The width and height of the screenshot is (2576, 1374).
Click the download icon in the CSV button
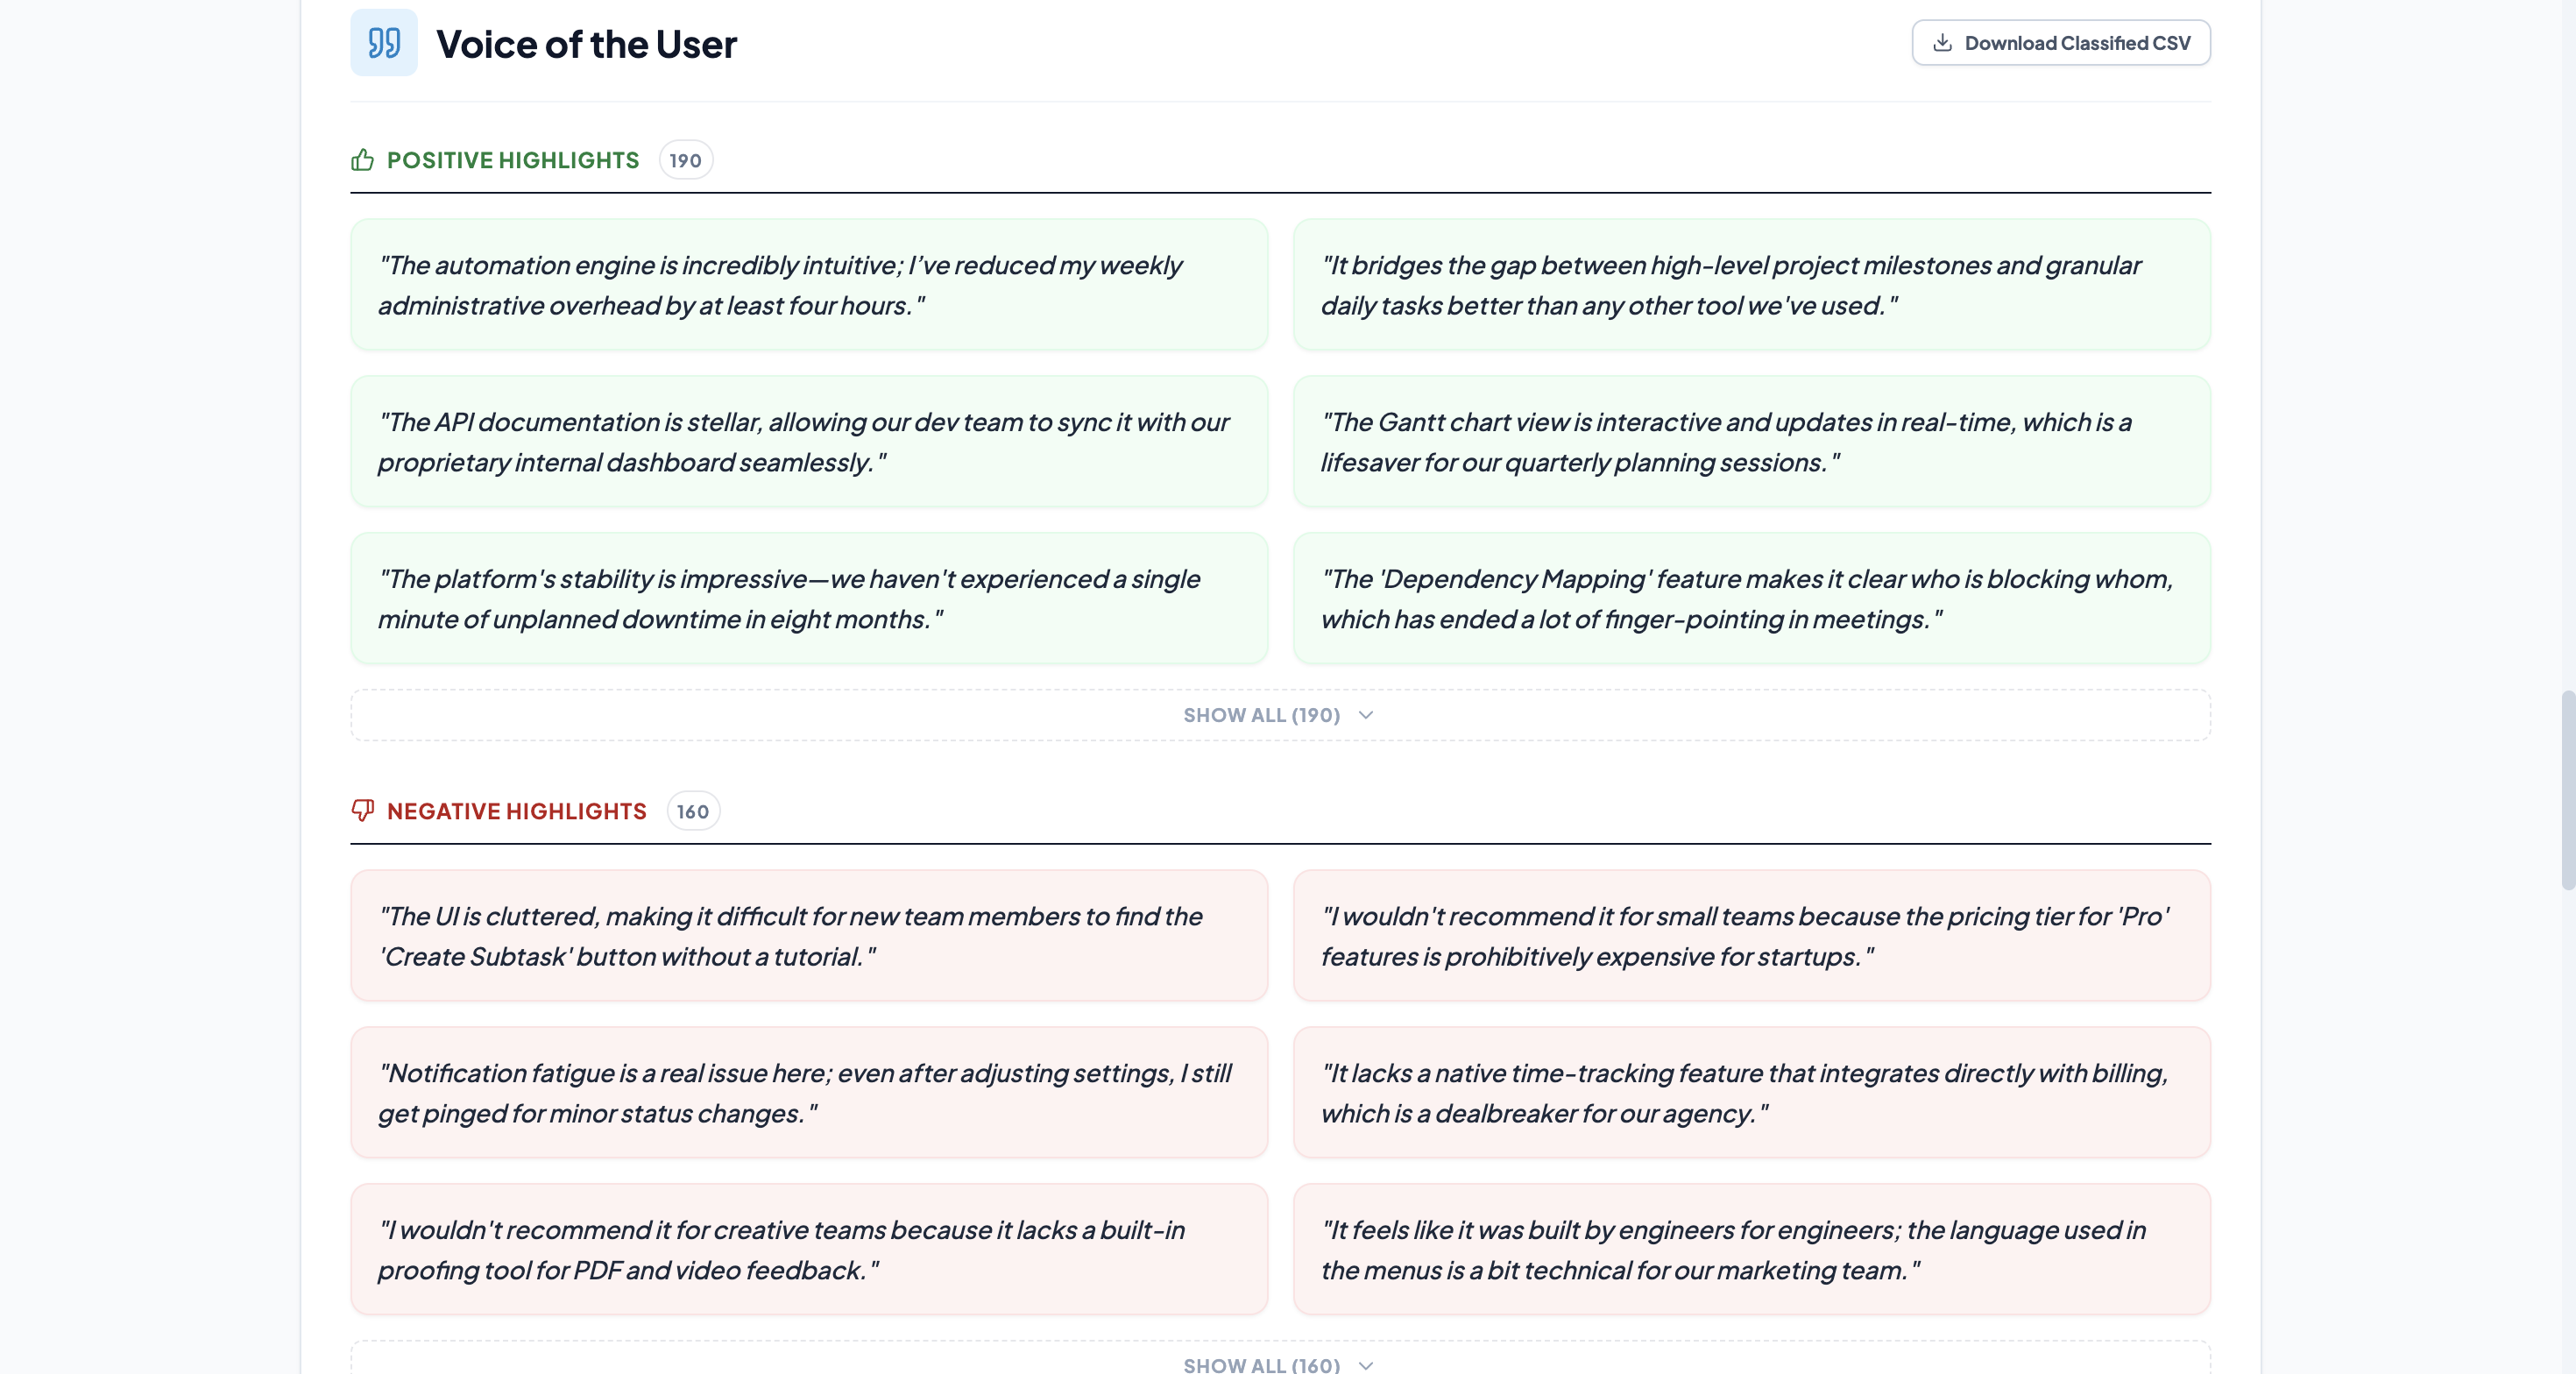(1942, 43)
